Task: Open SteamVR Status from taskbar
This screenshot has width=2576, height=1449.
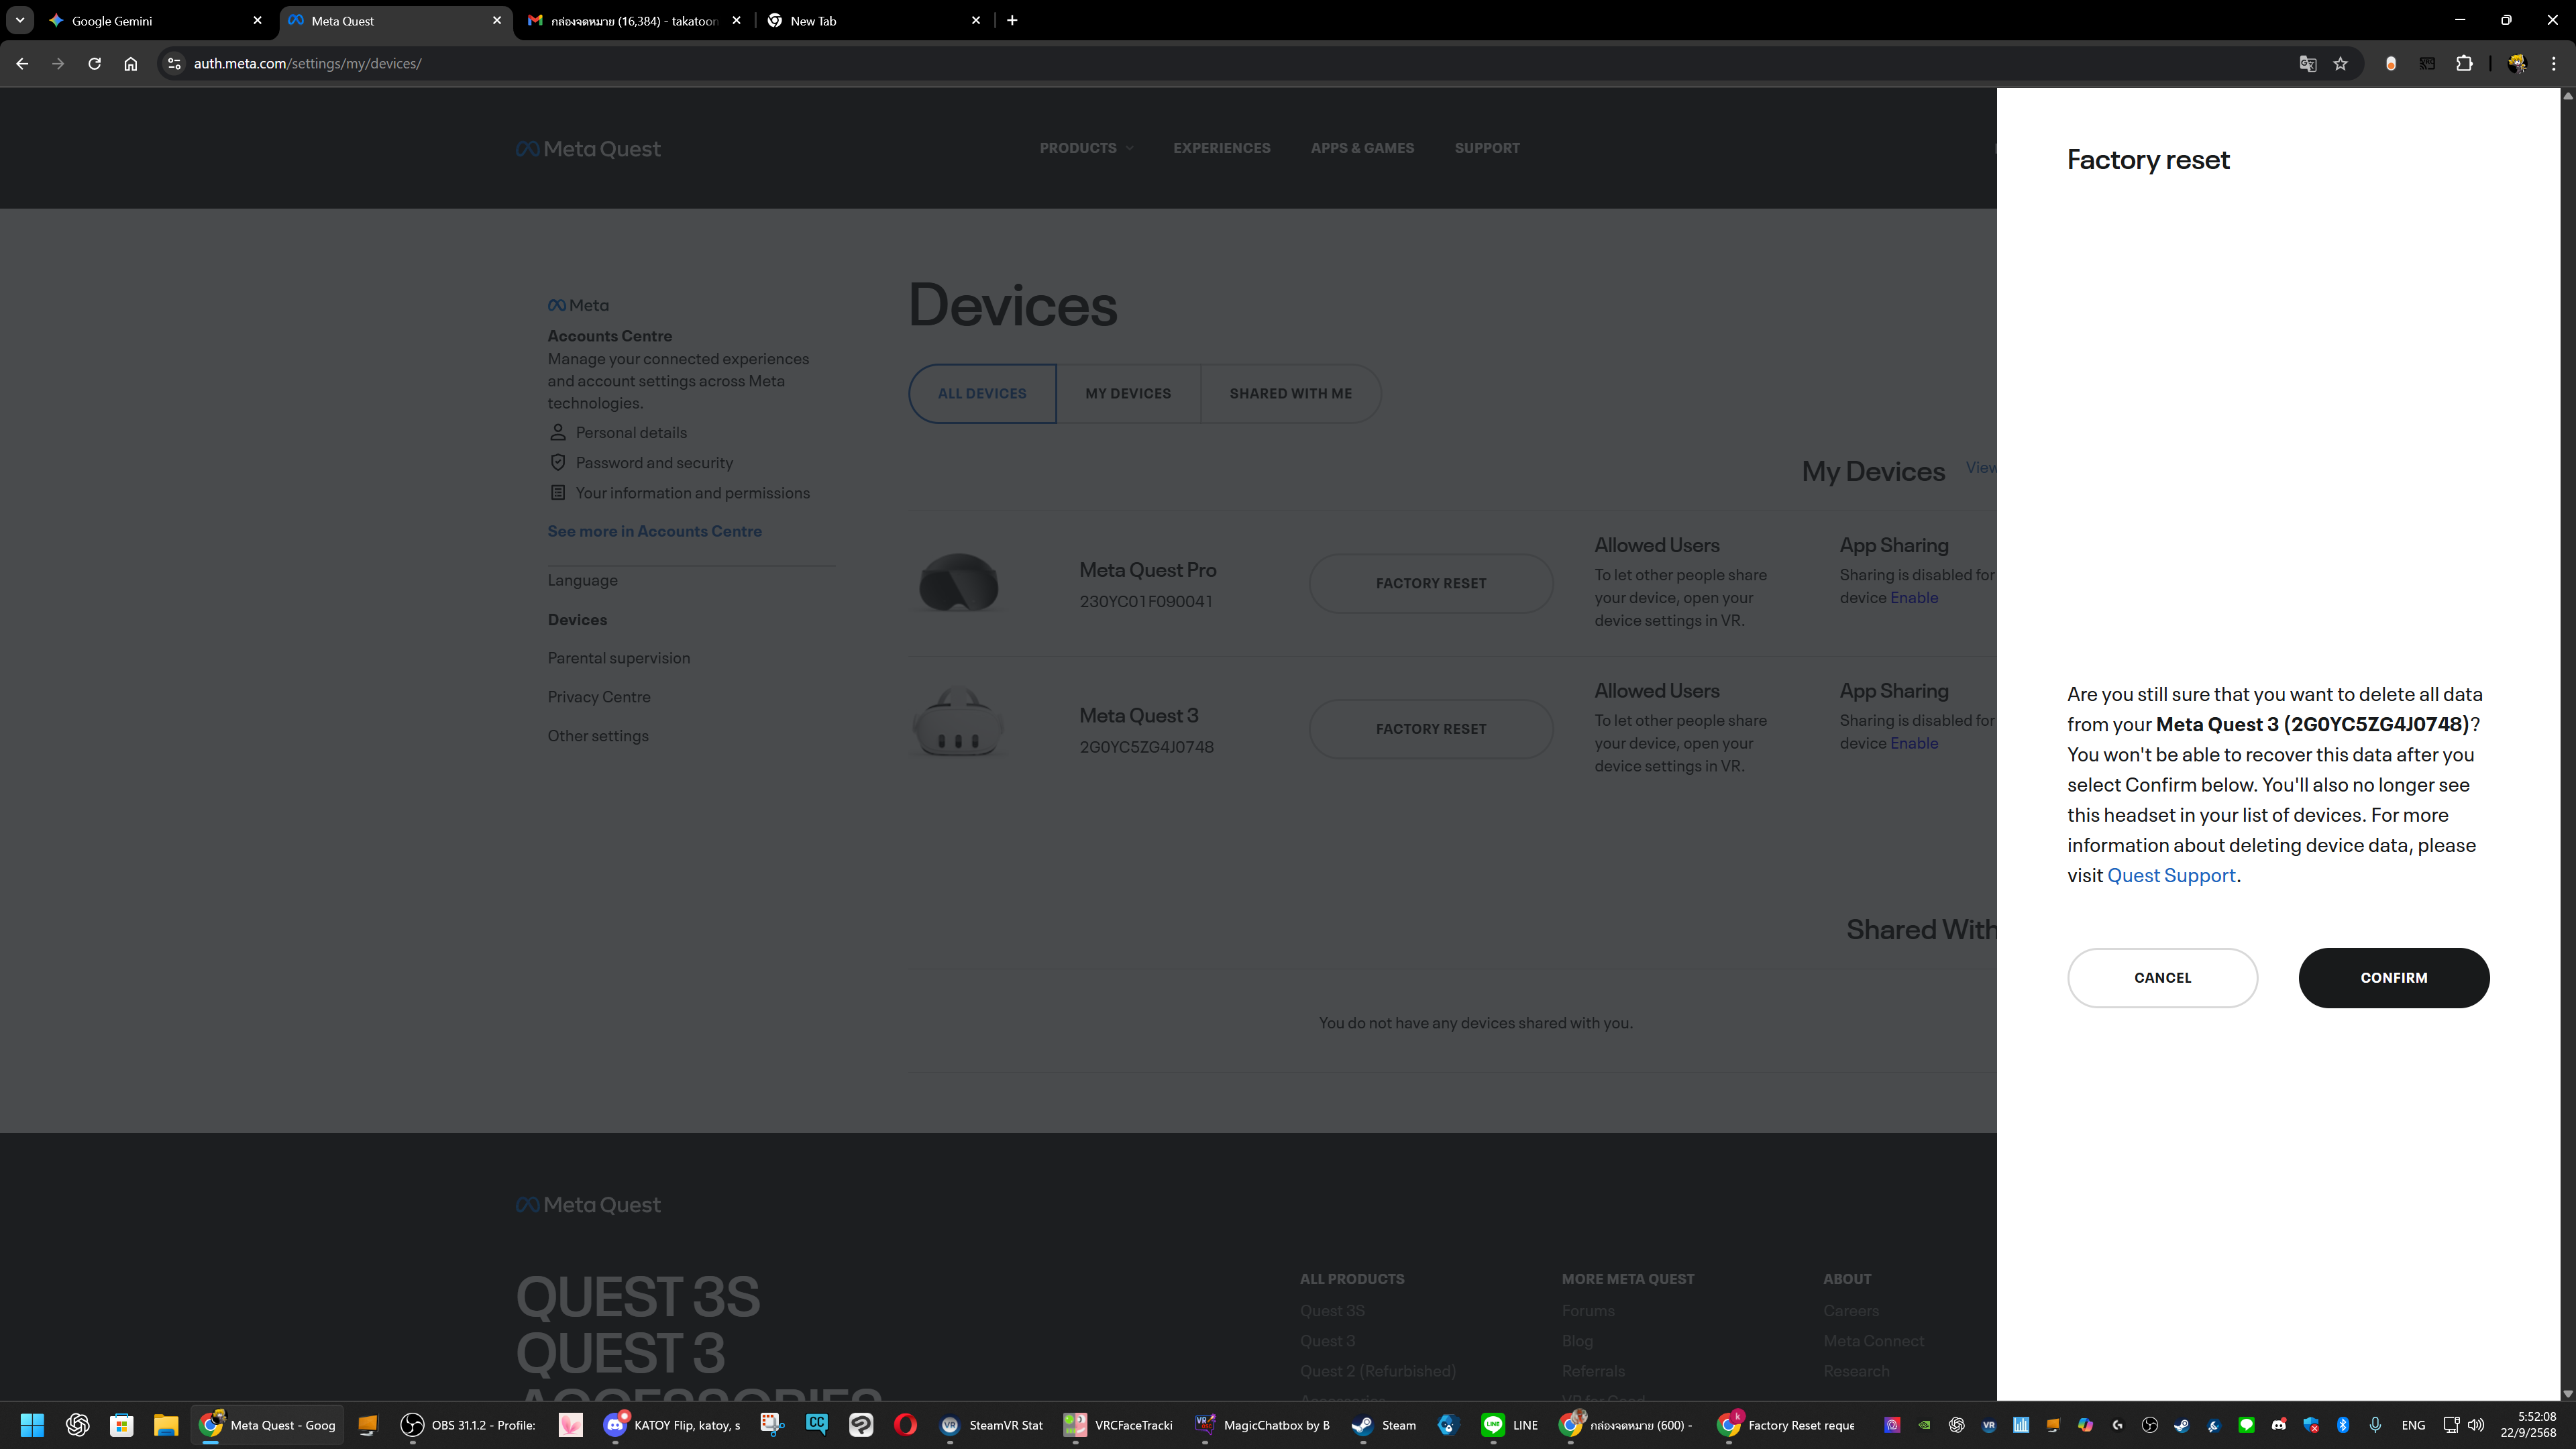Action: pyautogui.click(x=992, y=1425)
